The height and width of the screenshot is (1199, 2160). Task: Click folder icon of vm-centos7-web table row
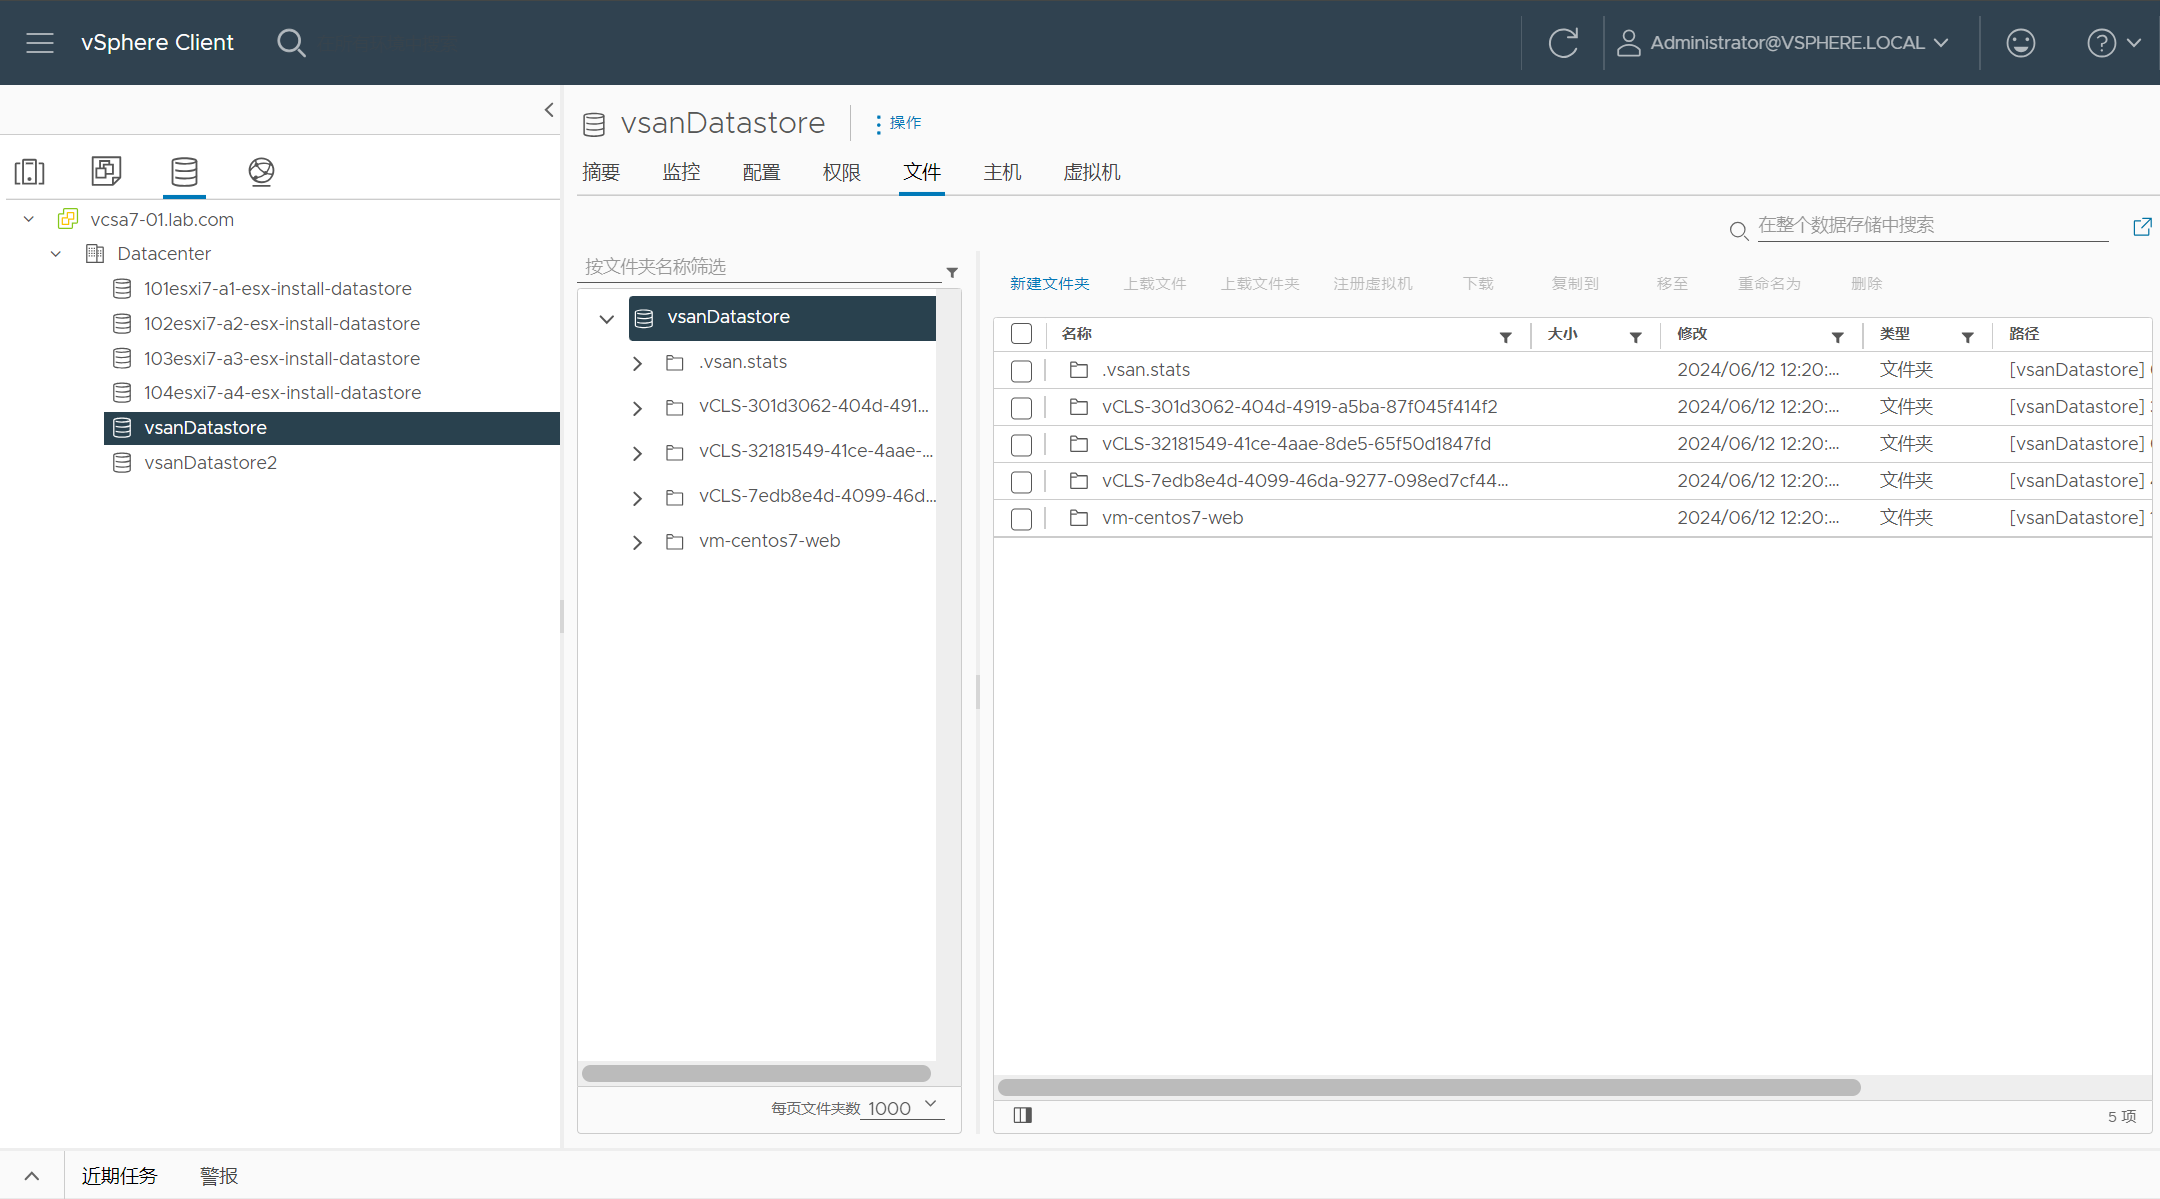point(1079,518)
